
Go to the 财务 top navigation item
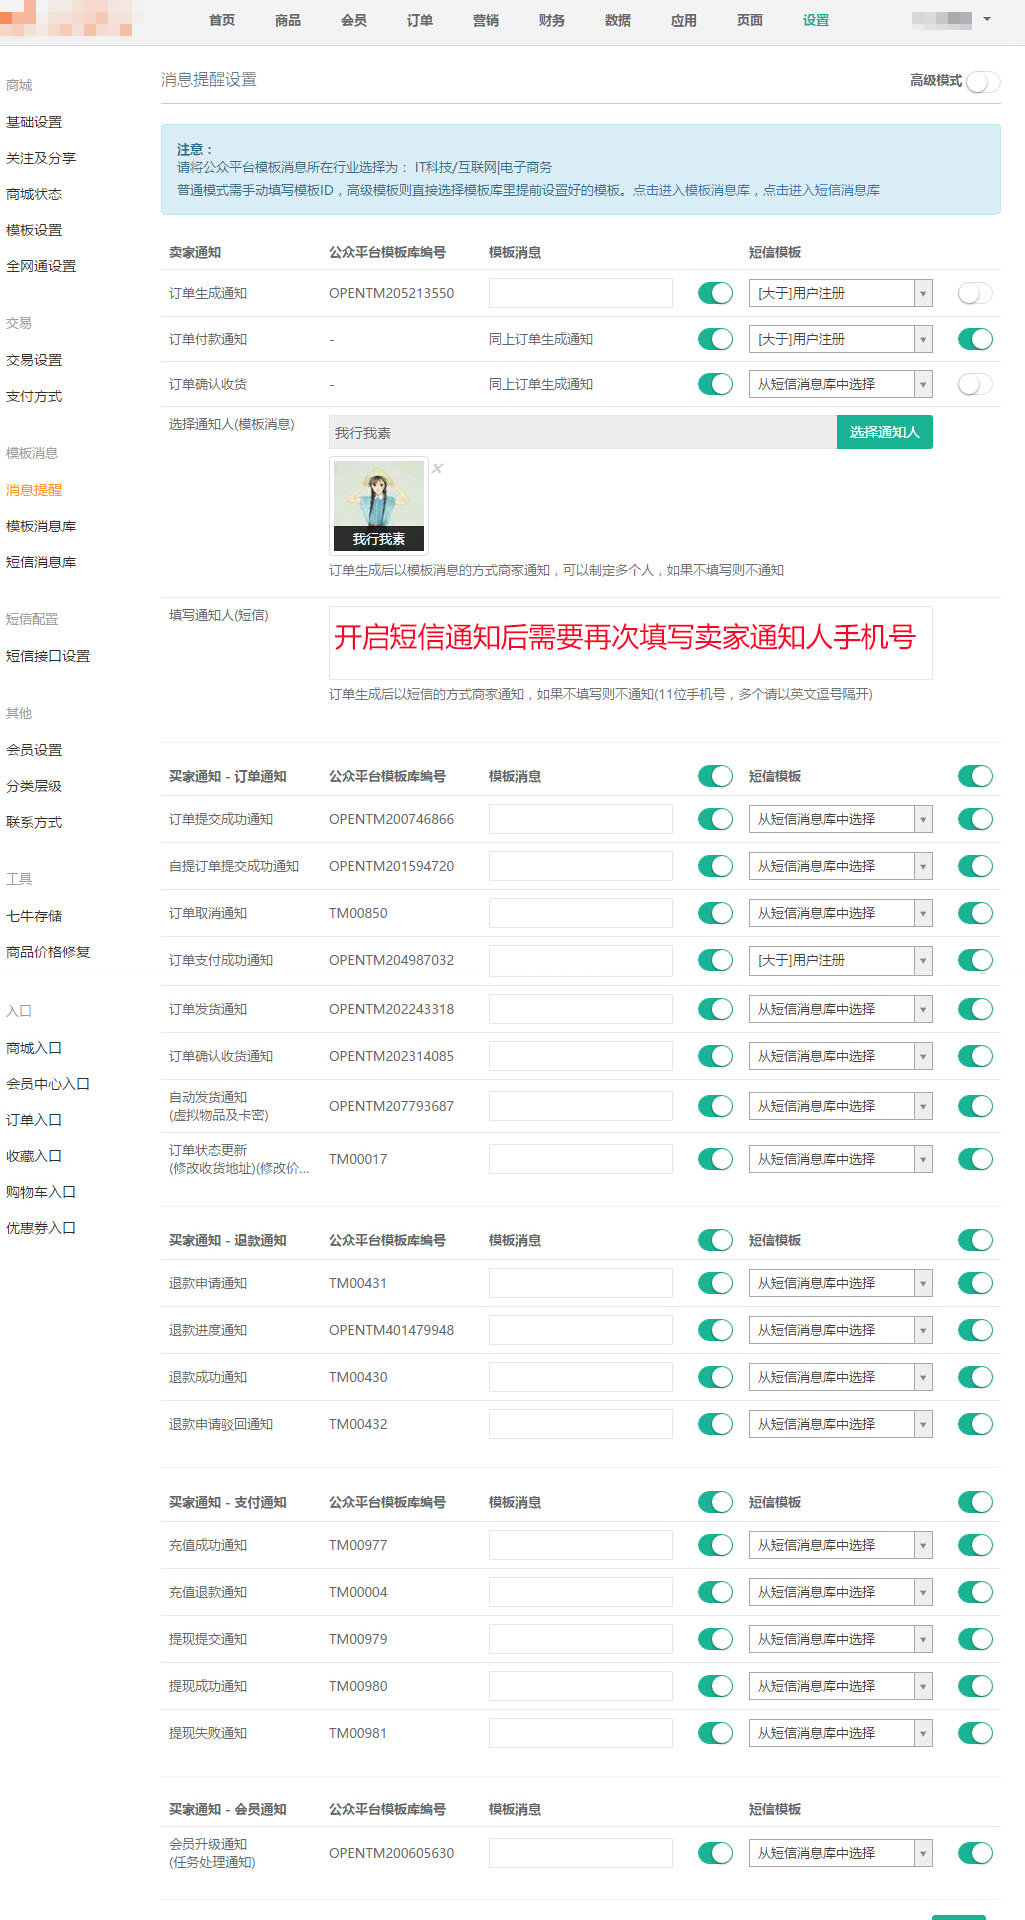[551, 20]
